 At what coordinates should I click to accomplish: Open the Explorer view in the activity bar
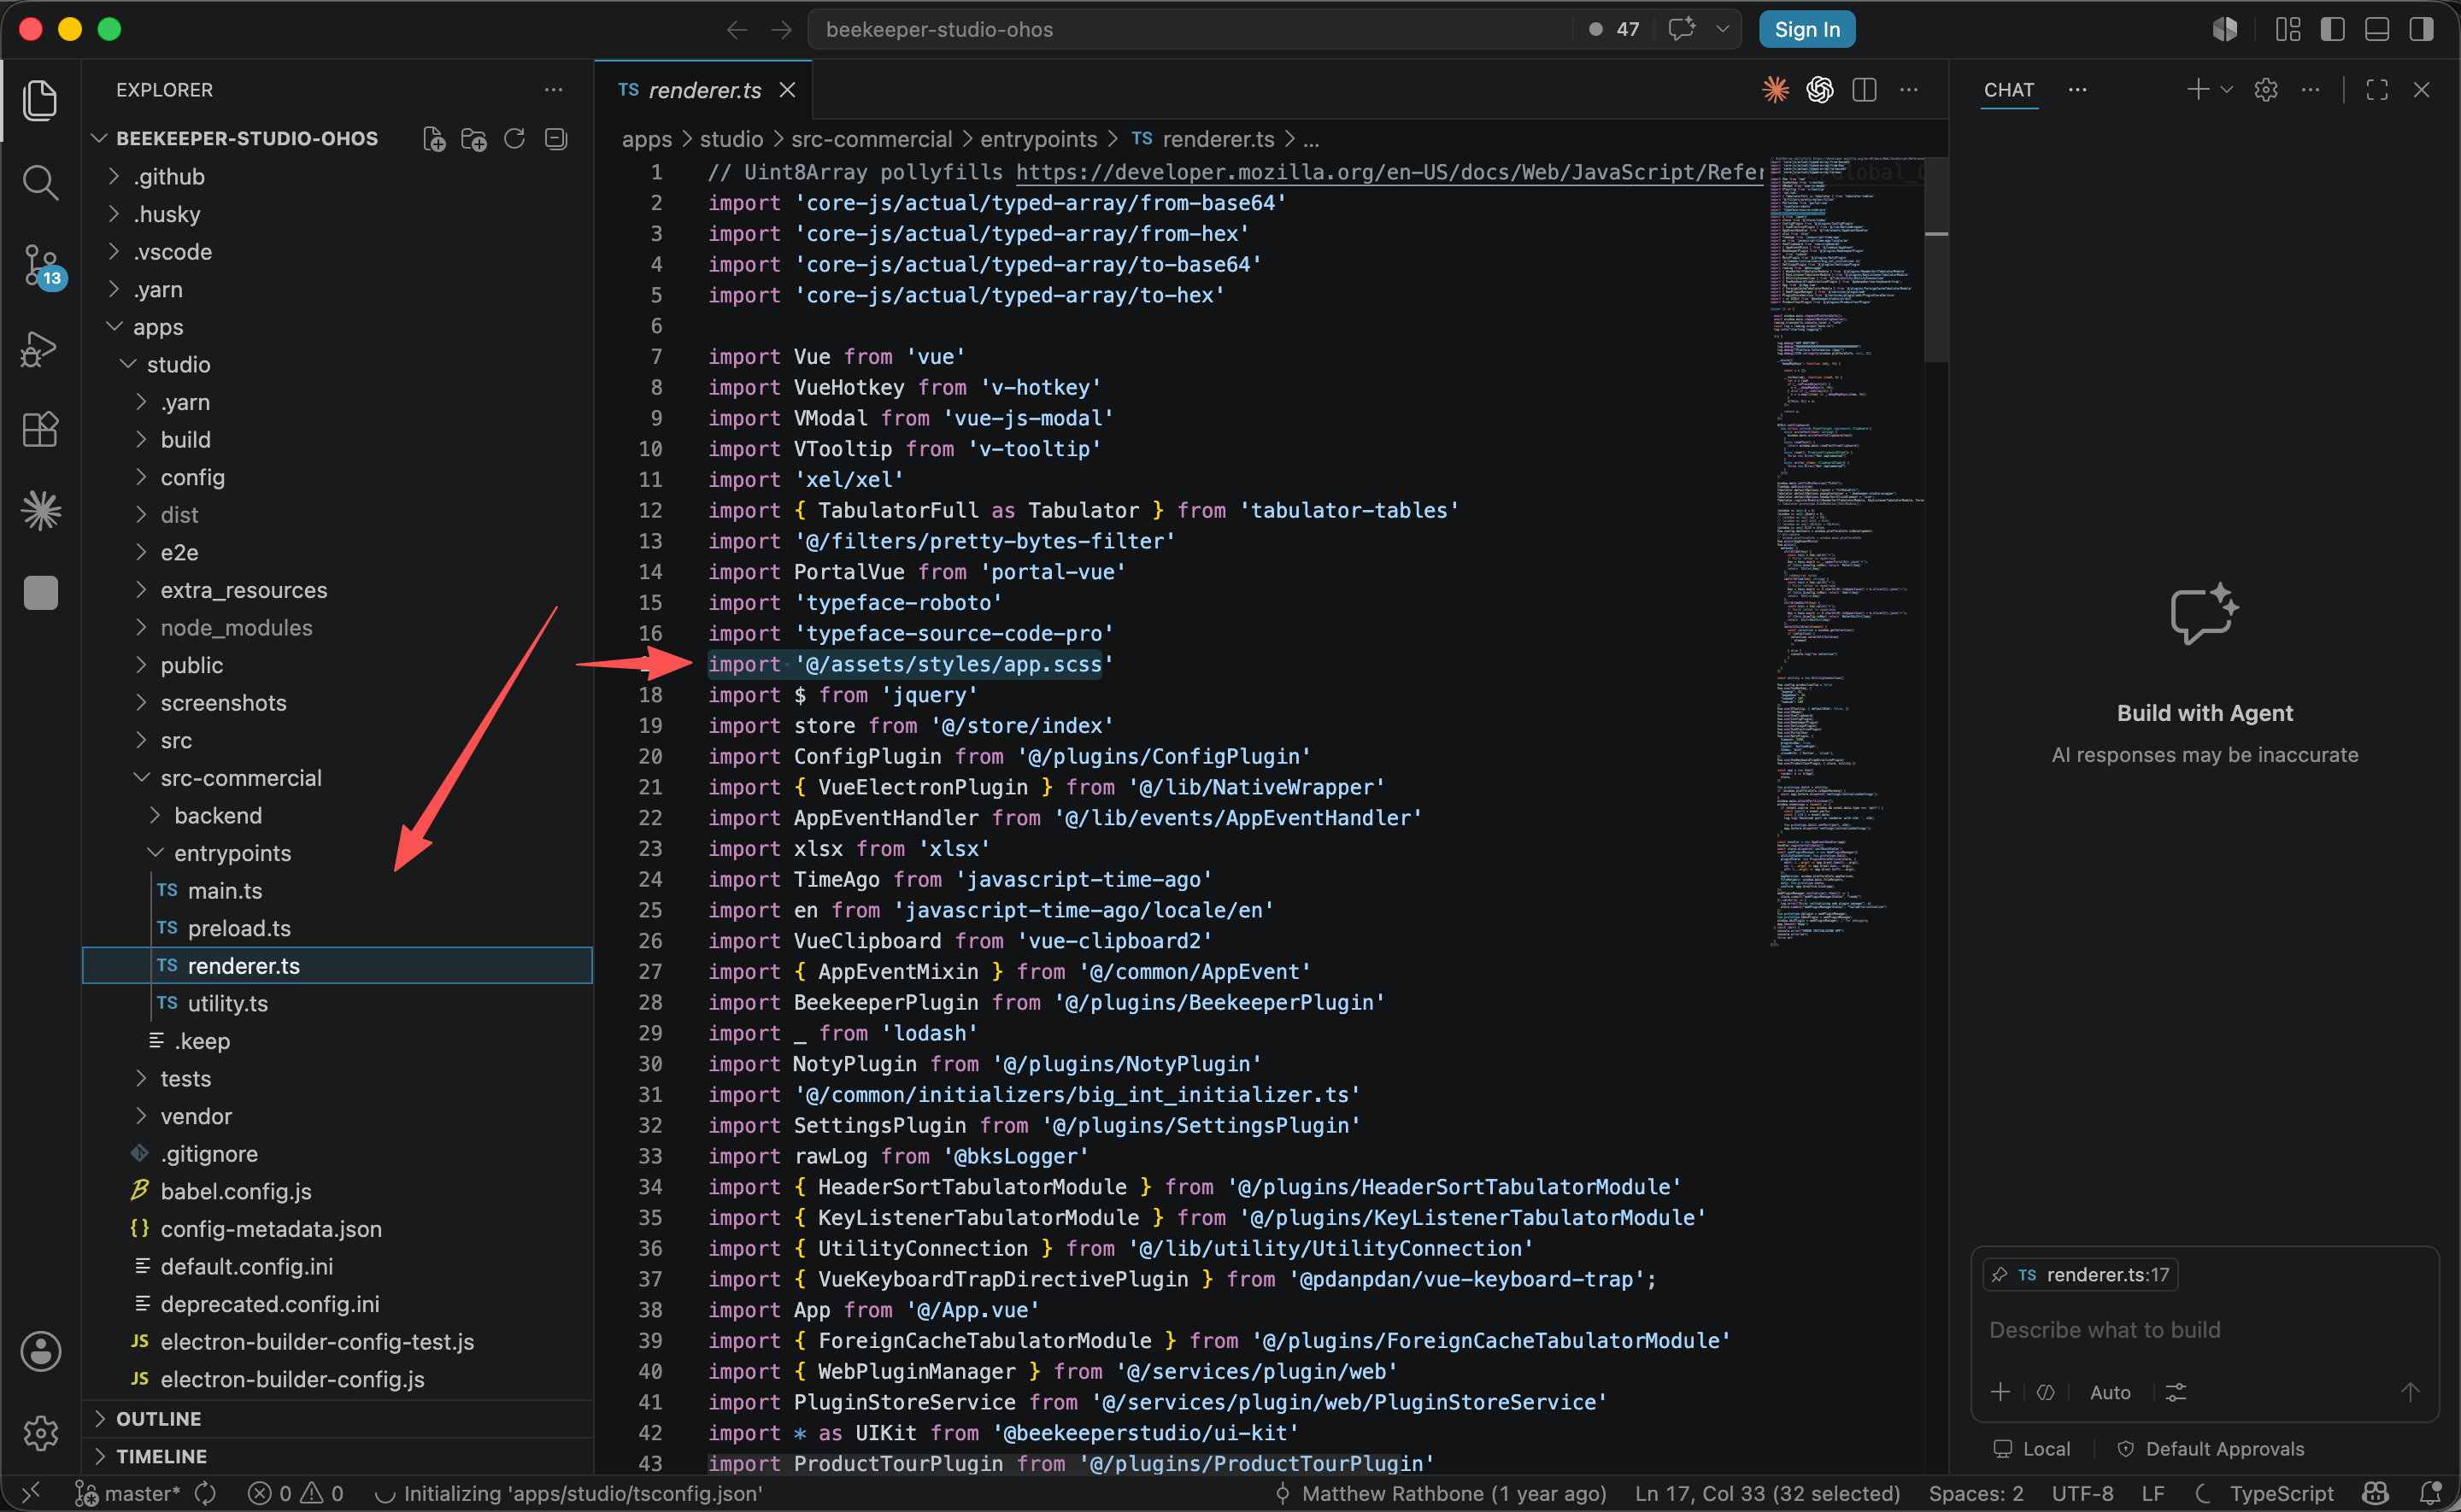click(40, 100)
